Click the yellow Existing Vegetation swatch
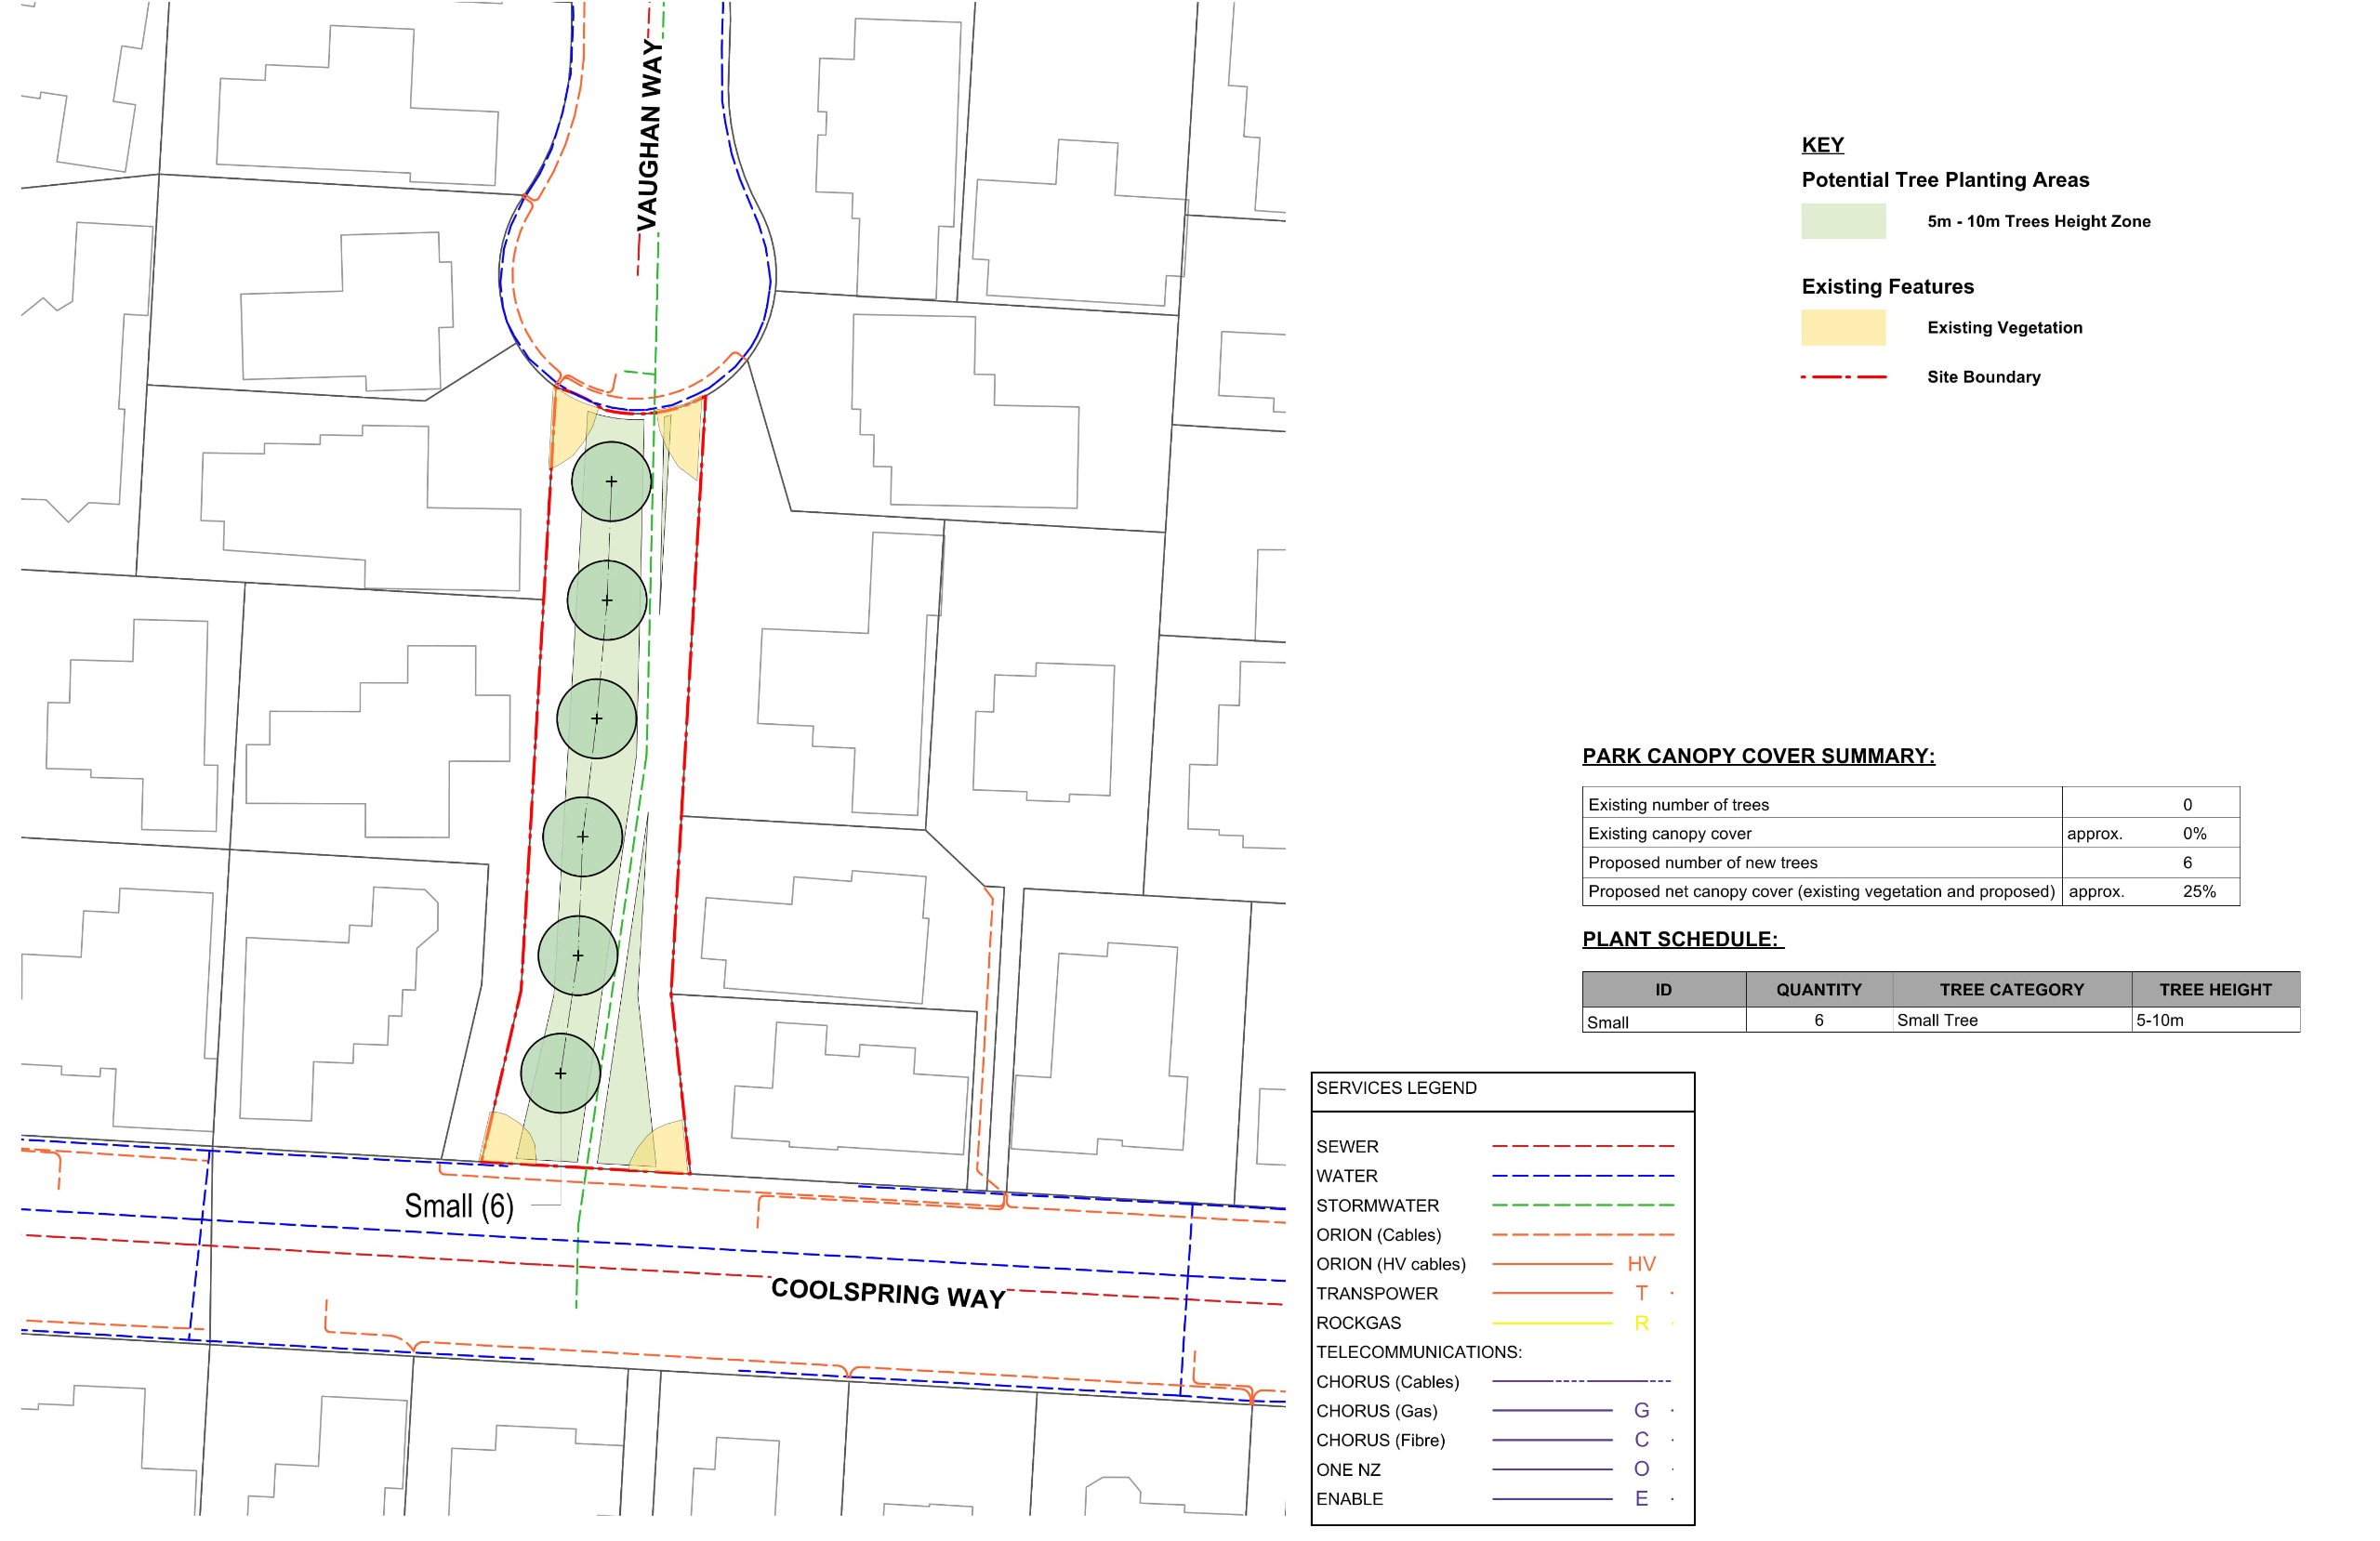Screen dimensions: 2380x1541 [x=1843, y=328]
